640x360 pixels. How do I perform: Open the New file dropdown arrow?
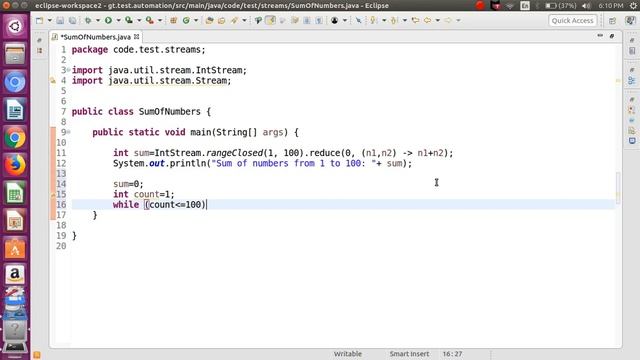(49, 20)
